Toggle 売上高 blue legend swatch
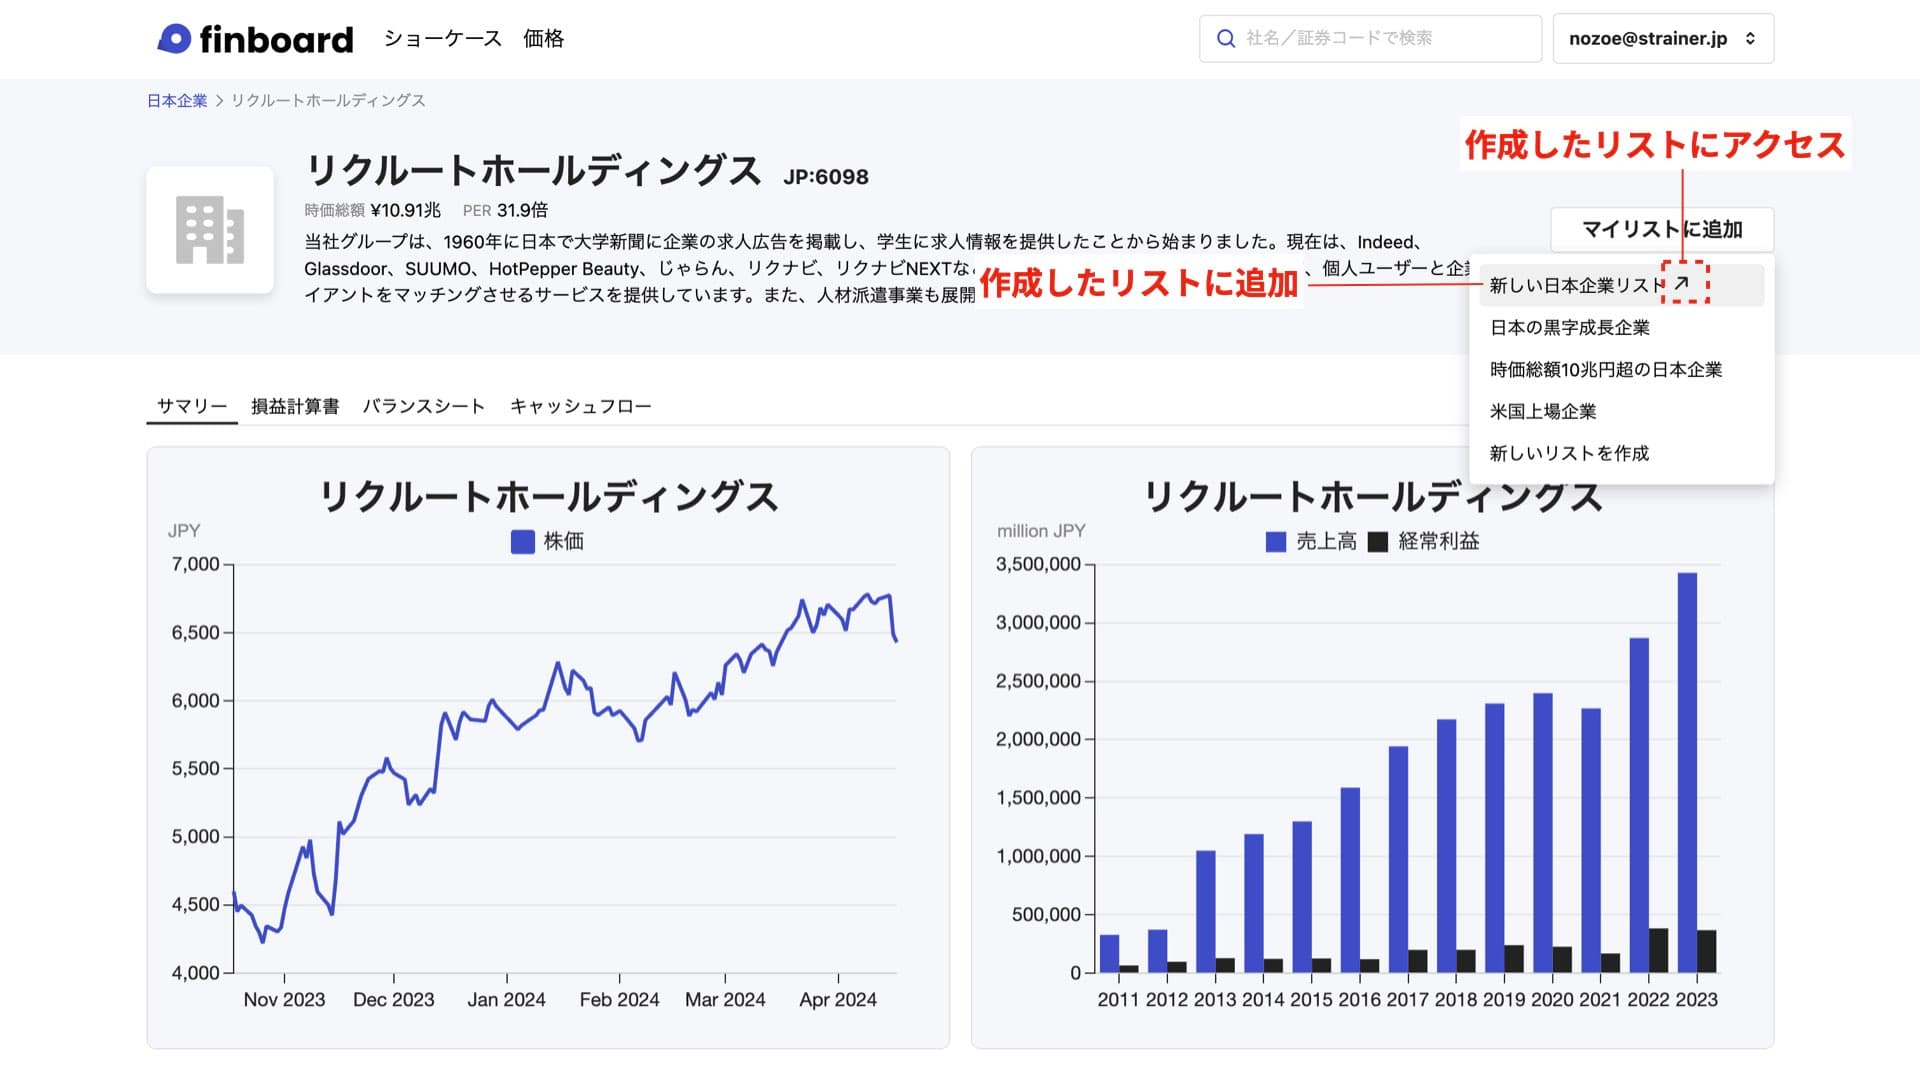 (x=1276, y=542)
